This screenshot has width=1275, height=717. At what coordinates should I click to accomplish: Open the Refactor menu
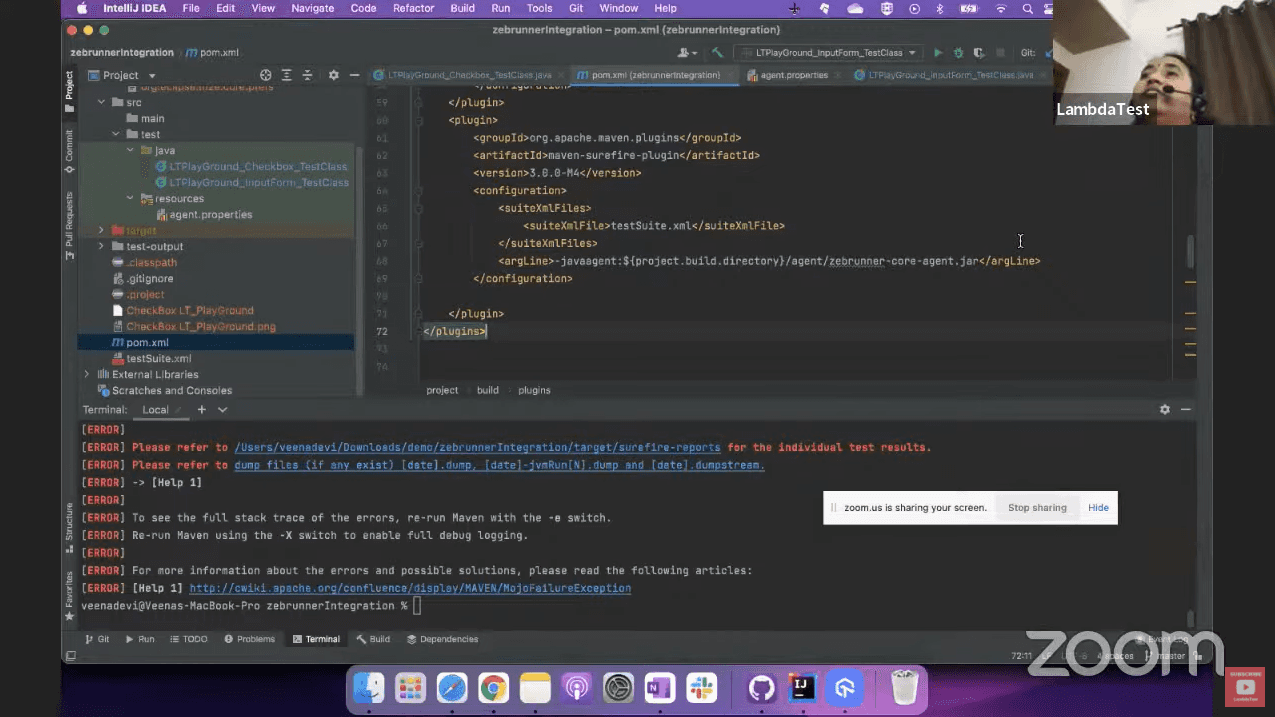[413, 8]
